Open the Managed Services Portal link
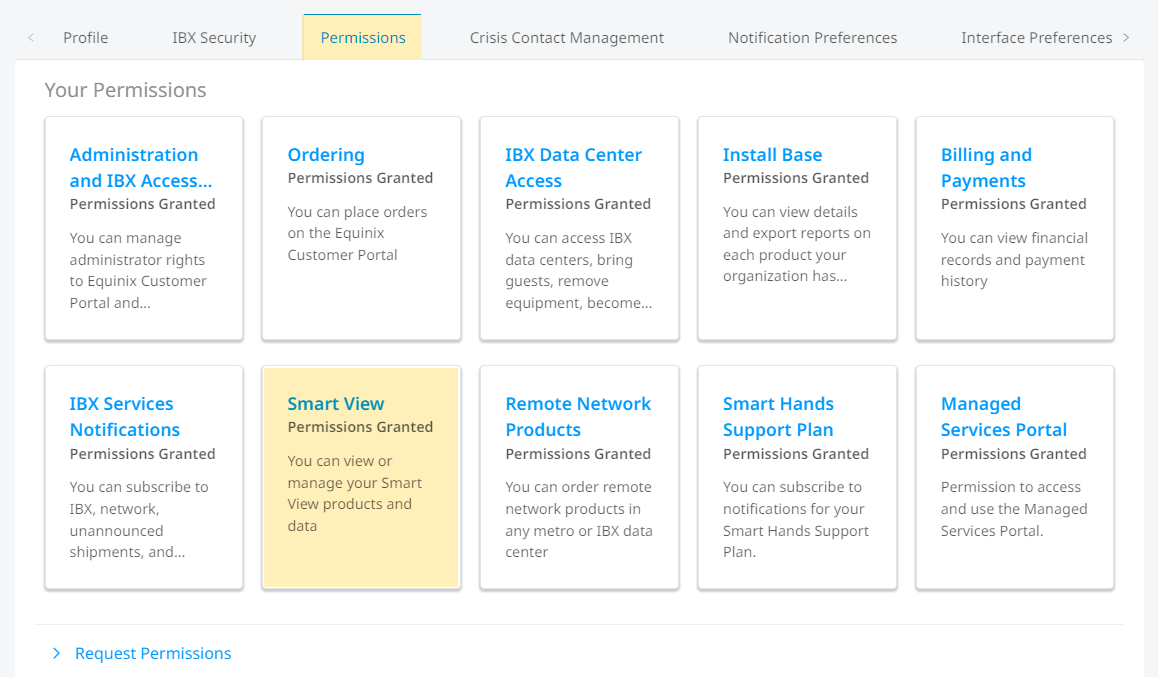Screen dimensions: 1158x677 pos(1004,416)
